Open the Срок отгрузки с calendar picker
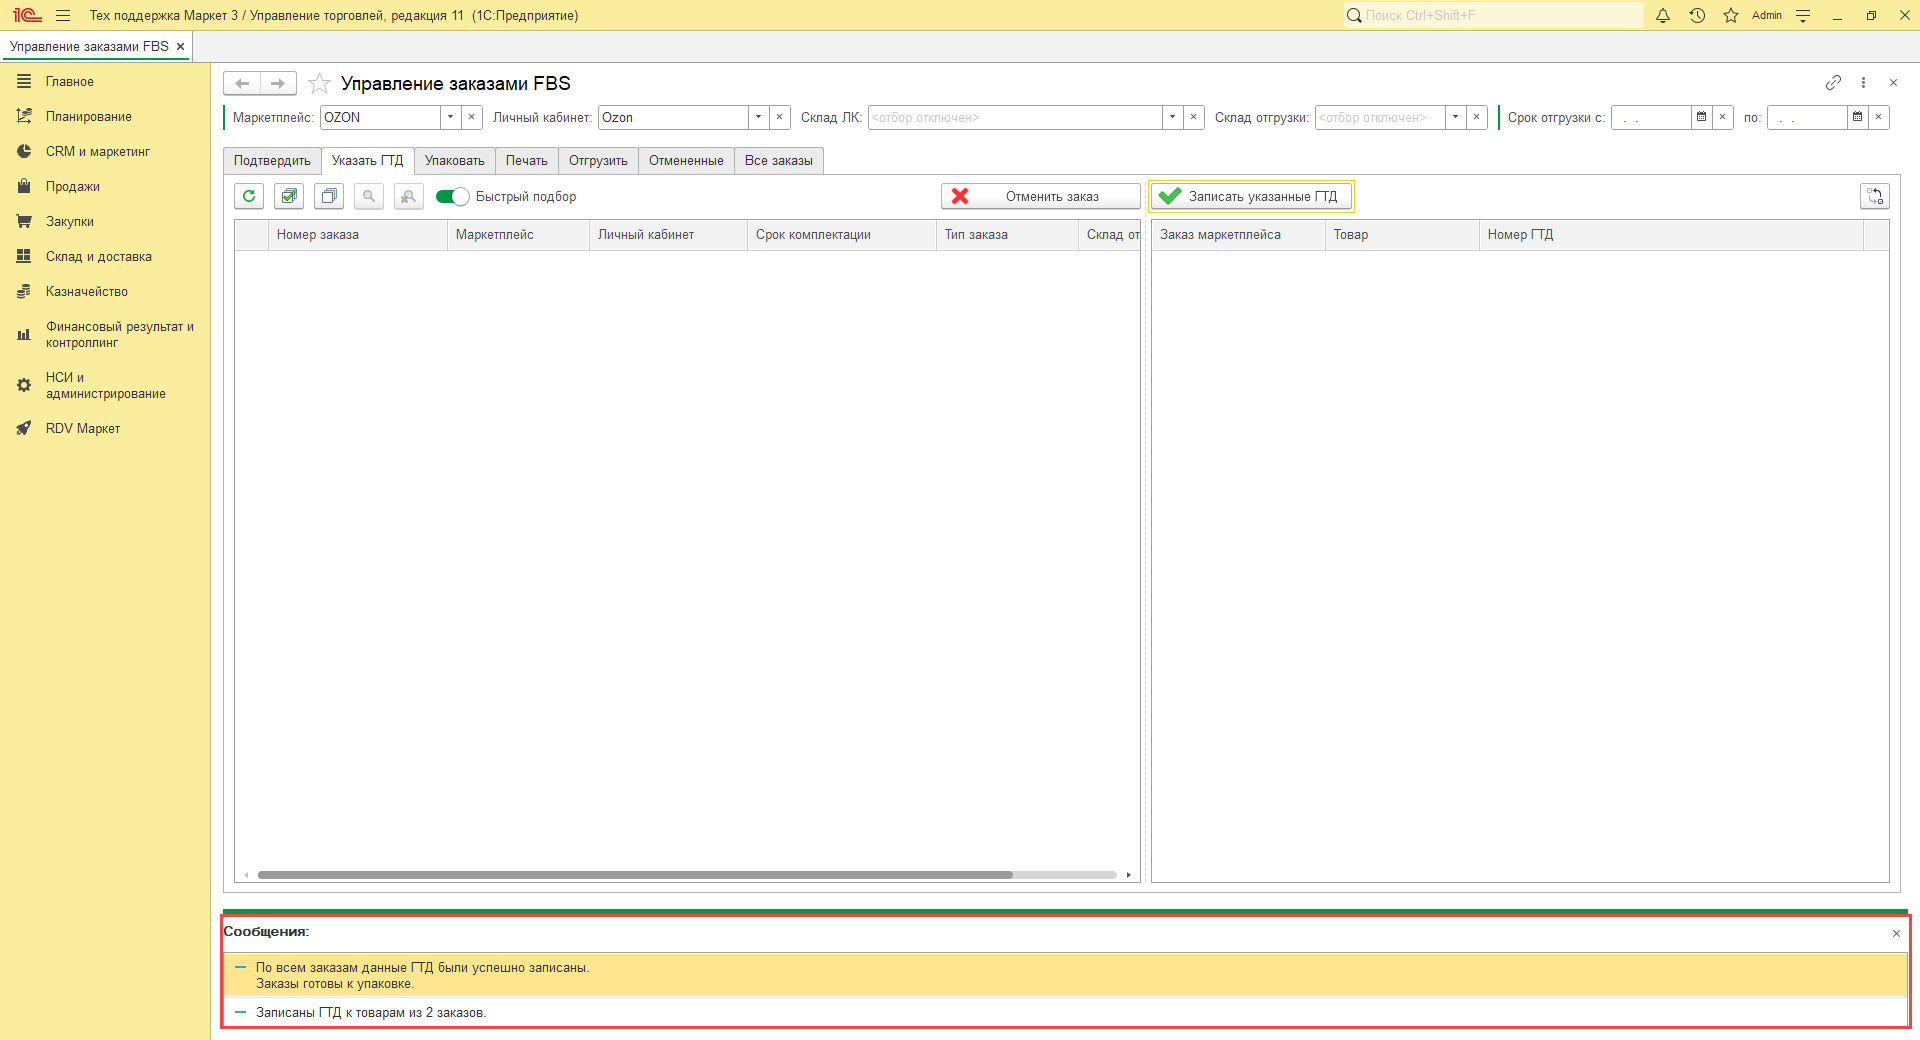The height and width of the screenshot is (1040, 1920). point(1701,117)
